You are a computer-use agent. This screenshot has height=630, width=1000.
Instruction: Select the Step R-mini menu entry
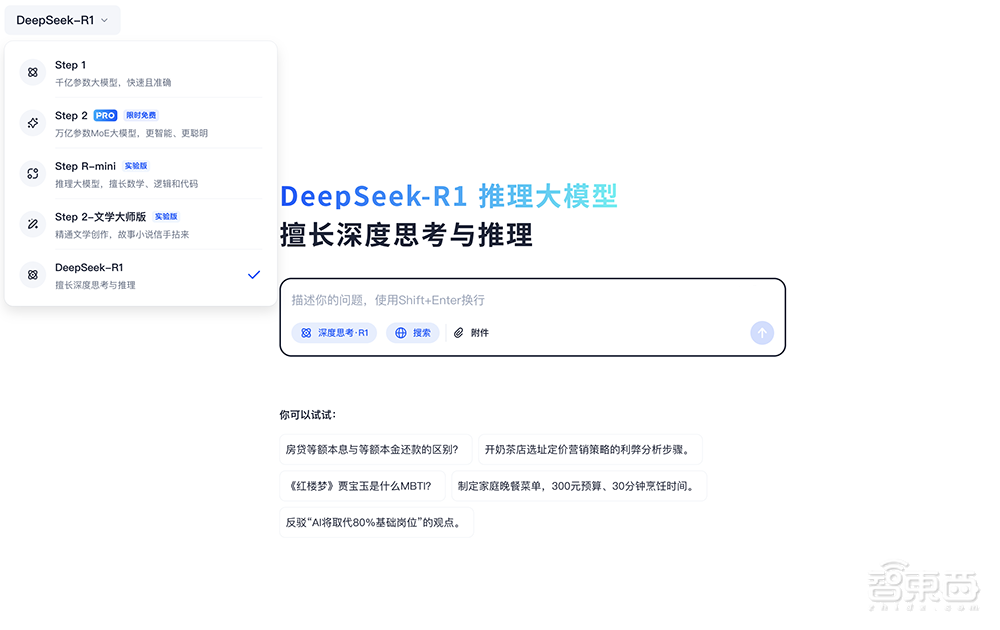(140, 174)
